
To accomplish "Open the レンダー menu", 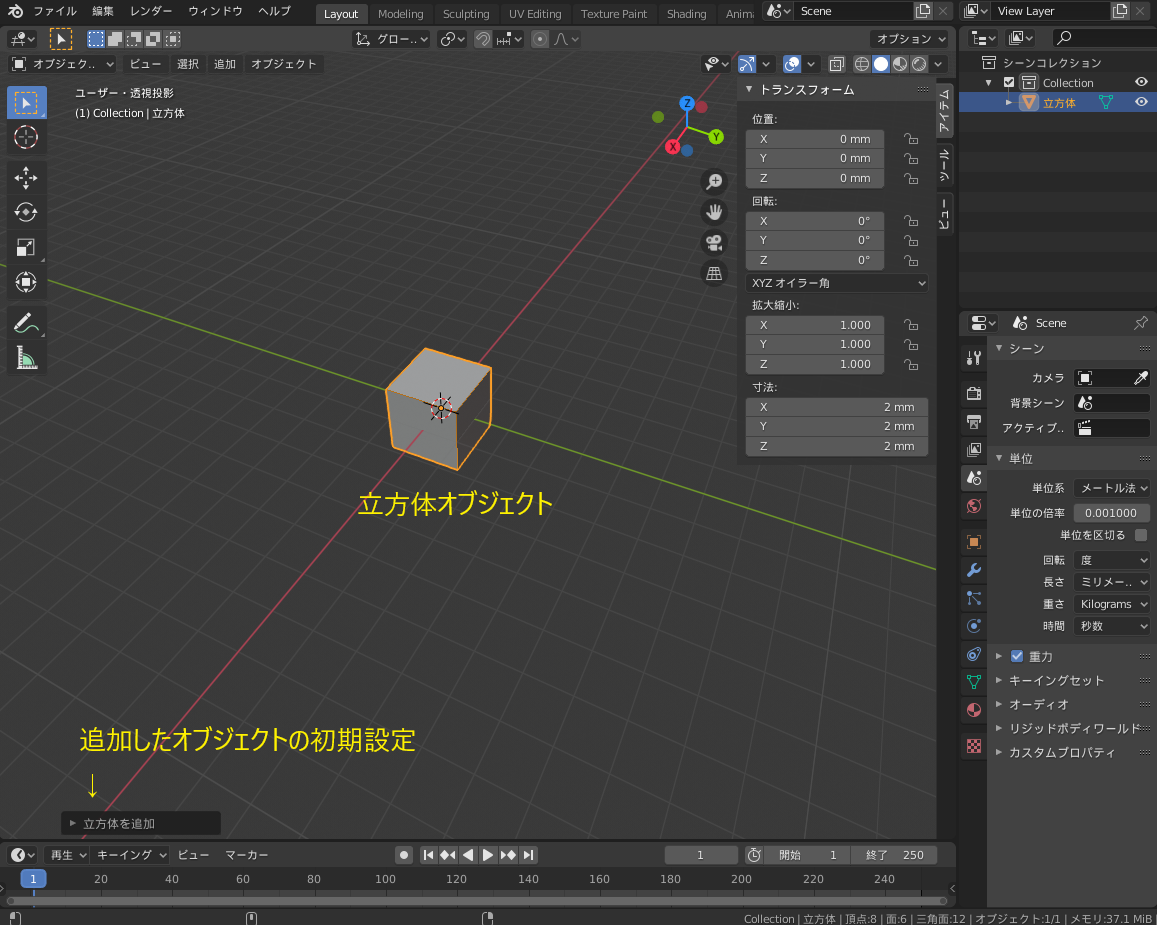I will point(151,11).
